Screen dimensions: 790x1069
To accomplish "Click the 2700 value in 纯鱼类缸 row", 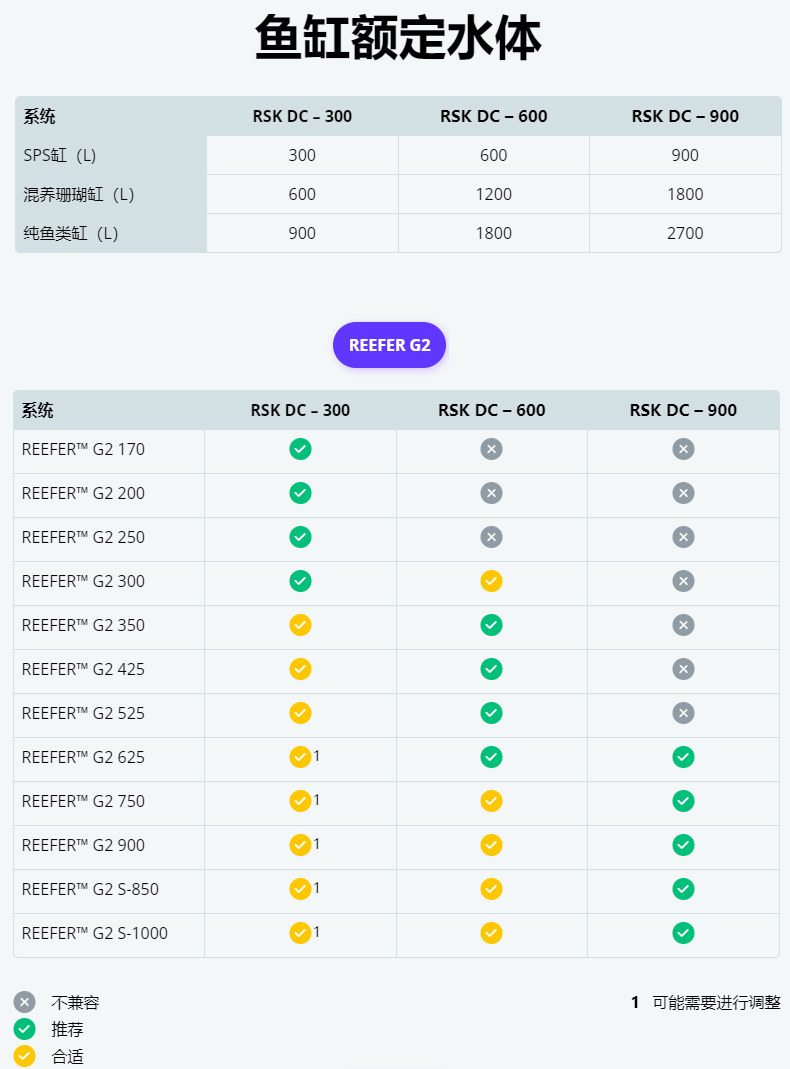I will click(685, 233).
